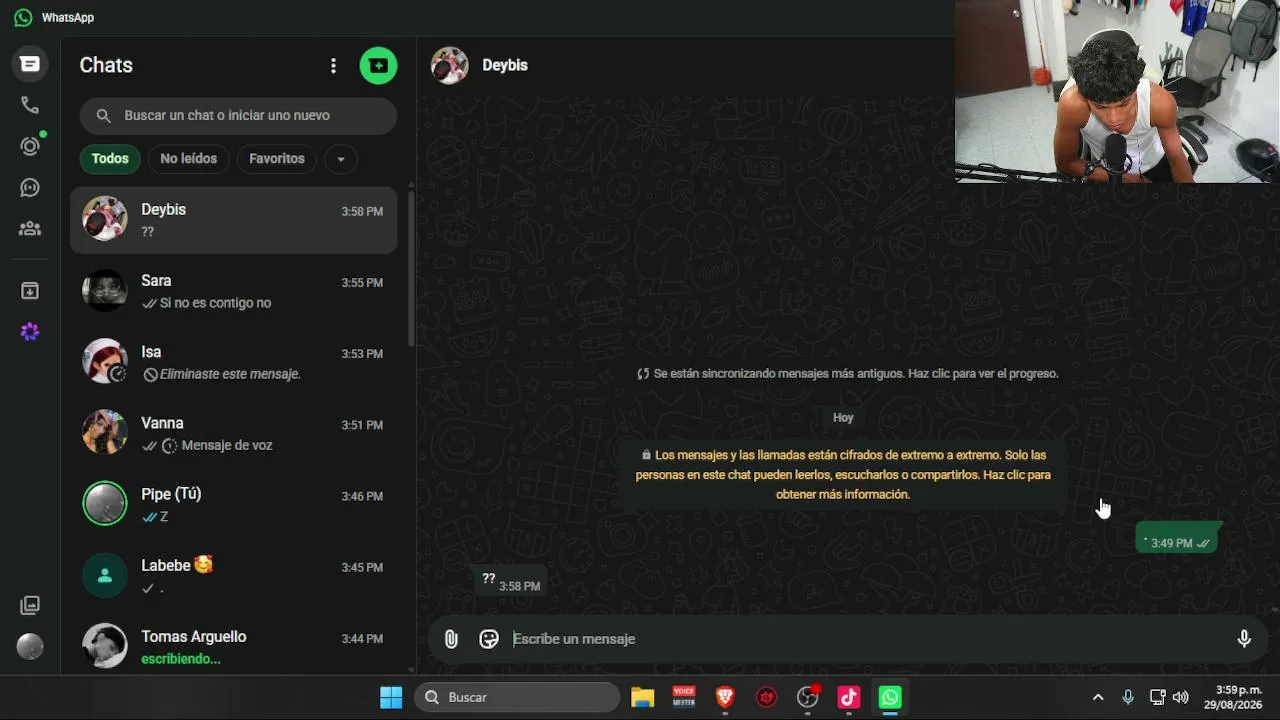The width and height of the screenshot is (1280, 720).
Task: Open Deybis profile picture in the conversation header
Action: [x=450, y=66]
